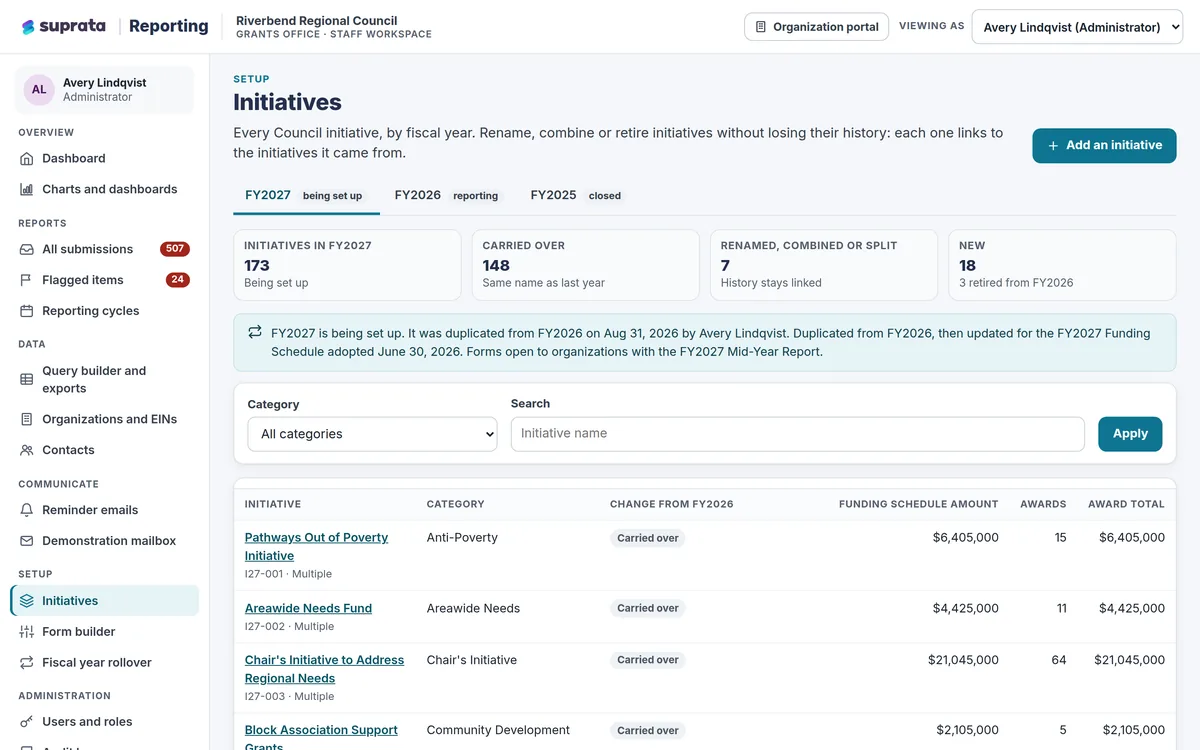Click the 507 submissions count badge

pyautogui.click(x=175, y=249)
